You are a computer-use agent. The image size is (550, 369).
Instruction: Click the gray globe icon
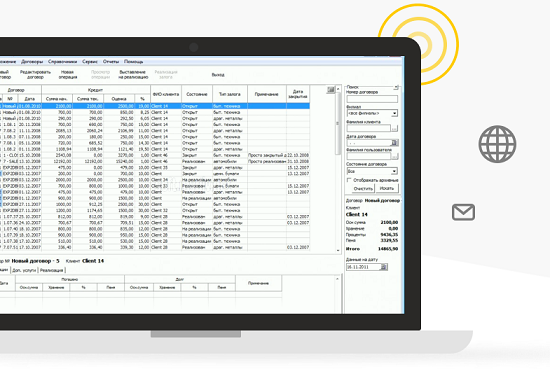(497, 144)
